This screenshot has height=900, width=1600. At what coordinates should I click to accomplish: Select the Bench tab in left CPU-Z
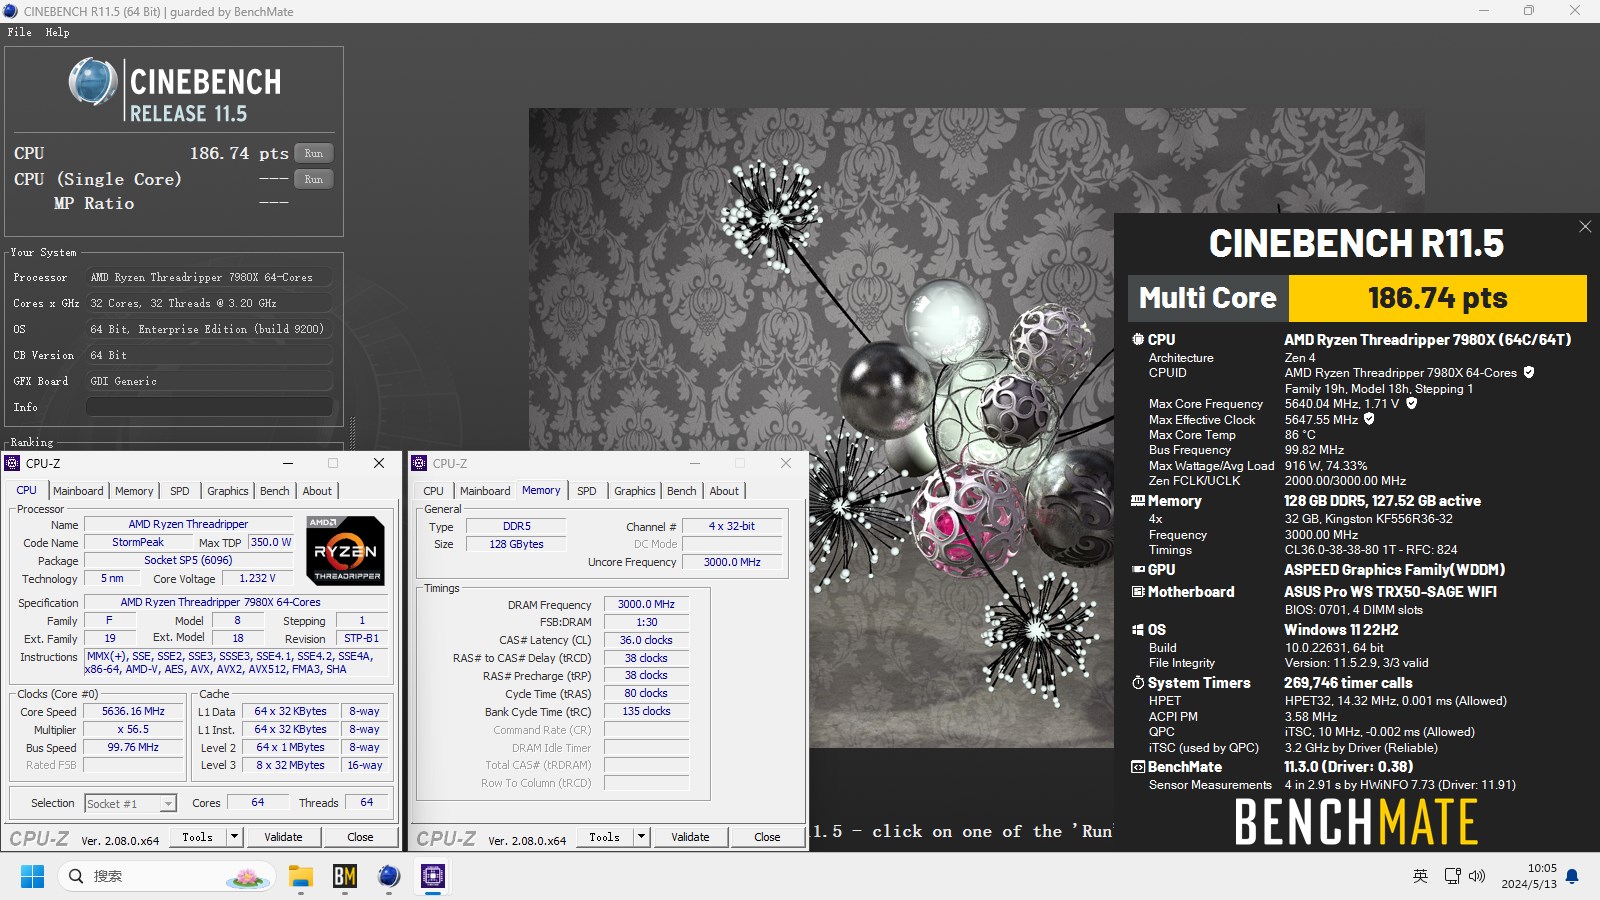coord(274,491)
